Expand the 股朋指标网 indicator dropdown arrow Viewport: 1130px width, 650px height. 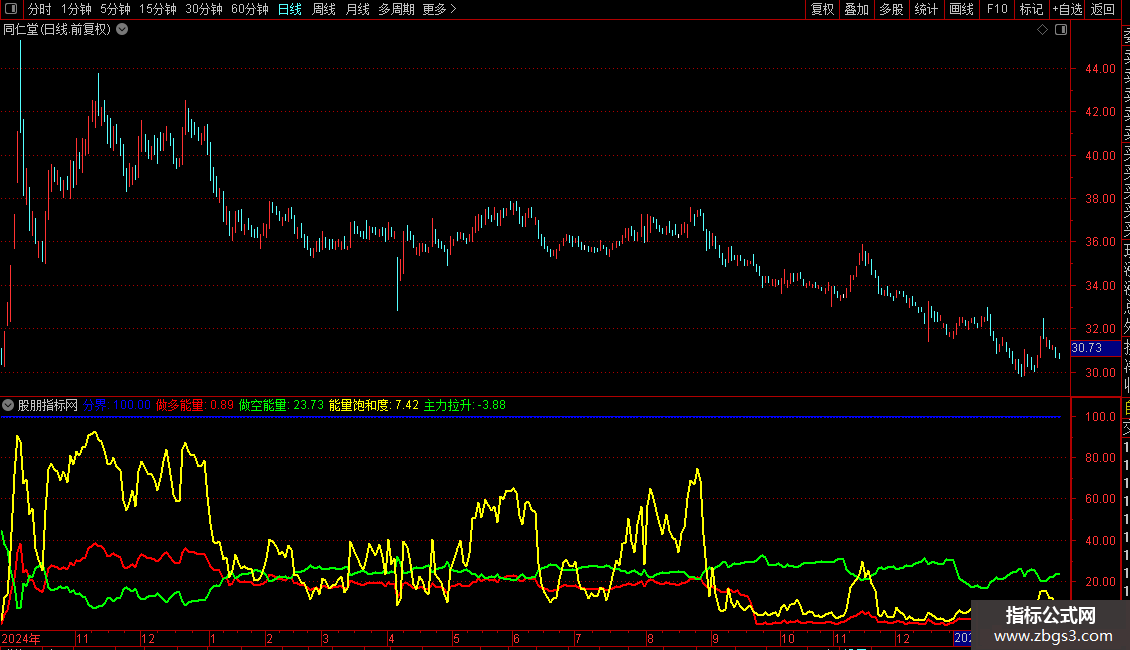point(8,406)
